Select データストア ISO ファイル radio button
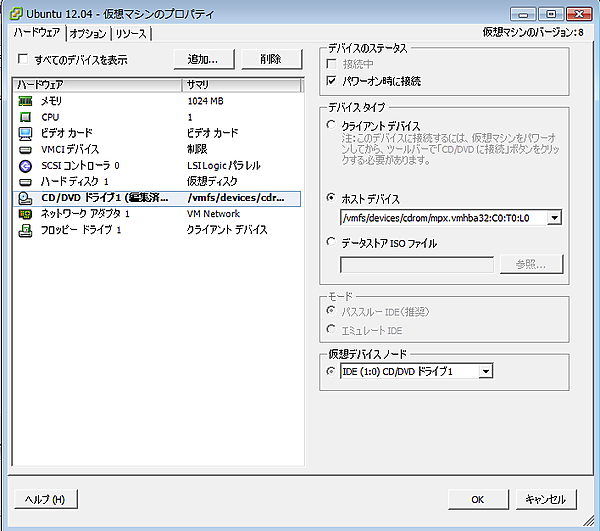Viewport: 600px width, 531px height. pyautogui.click(x=331, y=242)
